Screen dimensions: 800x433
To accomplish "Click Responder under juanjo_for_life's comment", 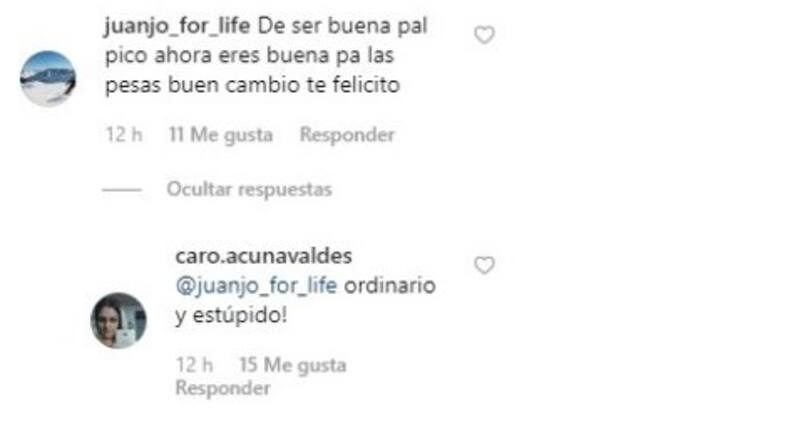I will (347, 135).
